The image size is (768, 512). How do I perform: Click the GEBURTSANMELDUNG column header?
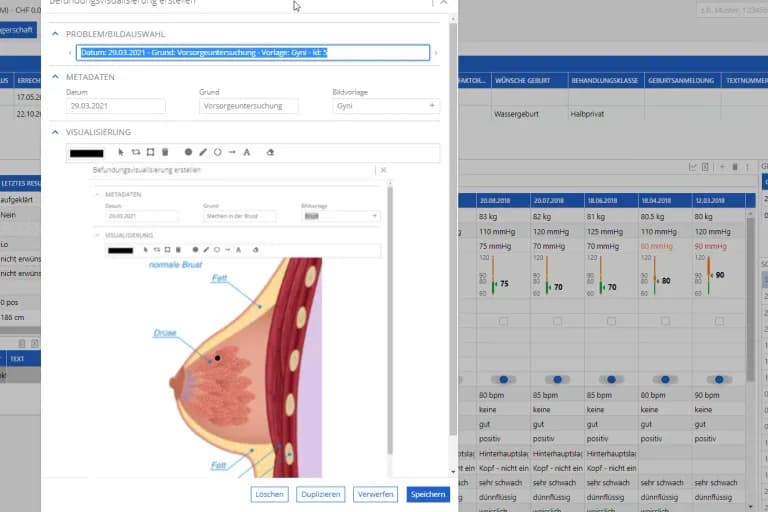click(682, 80)
